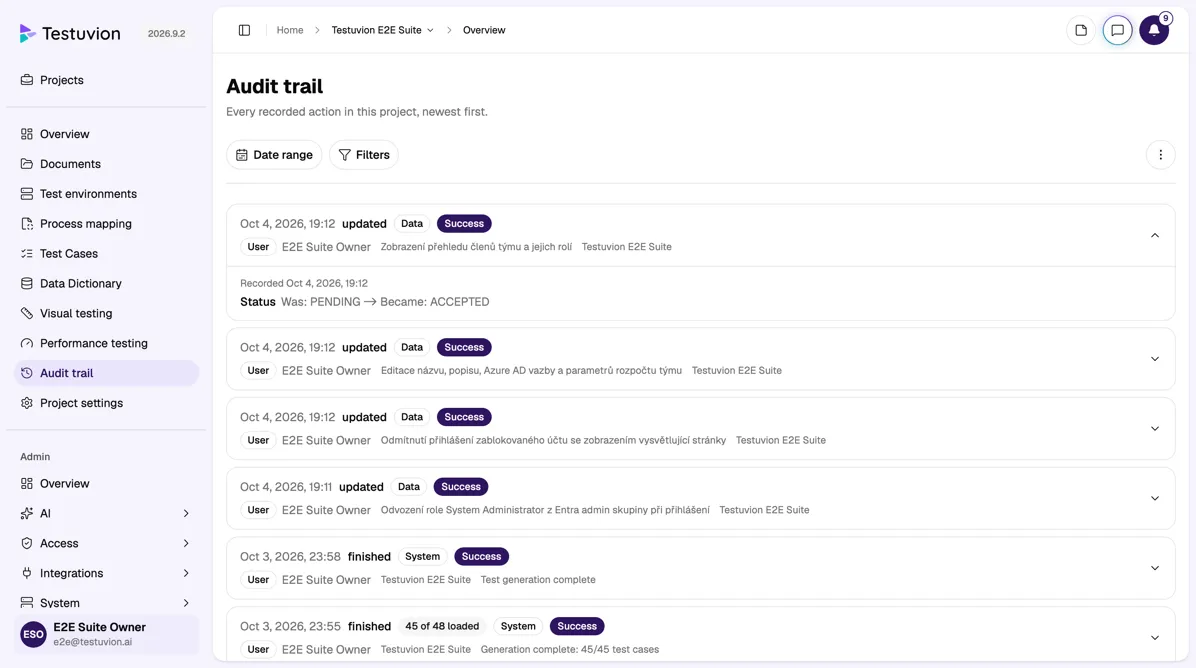
Task: Expand the System admin submenu
Action: tap(107, 603)
